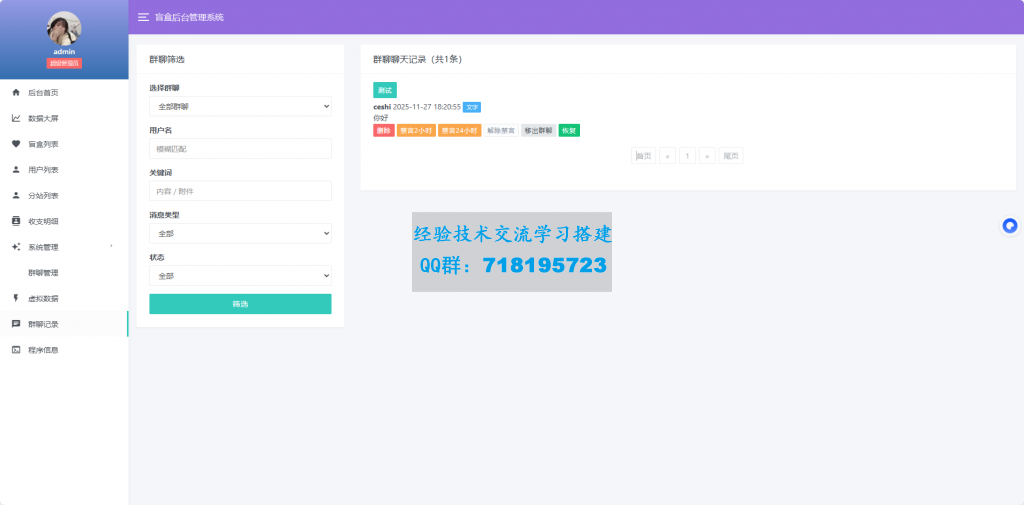
Task: Open the 消息类型 dropdown
Action: coord(240,233)
